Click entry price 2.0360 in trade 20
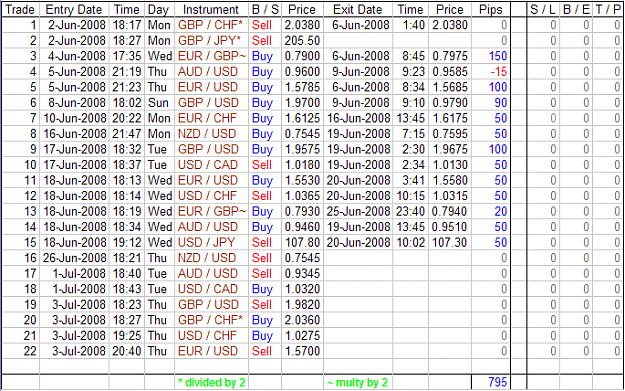Viewport: 625px width, 391px height. (x=302, y=320)
